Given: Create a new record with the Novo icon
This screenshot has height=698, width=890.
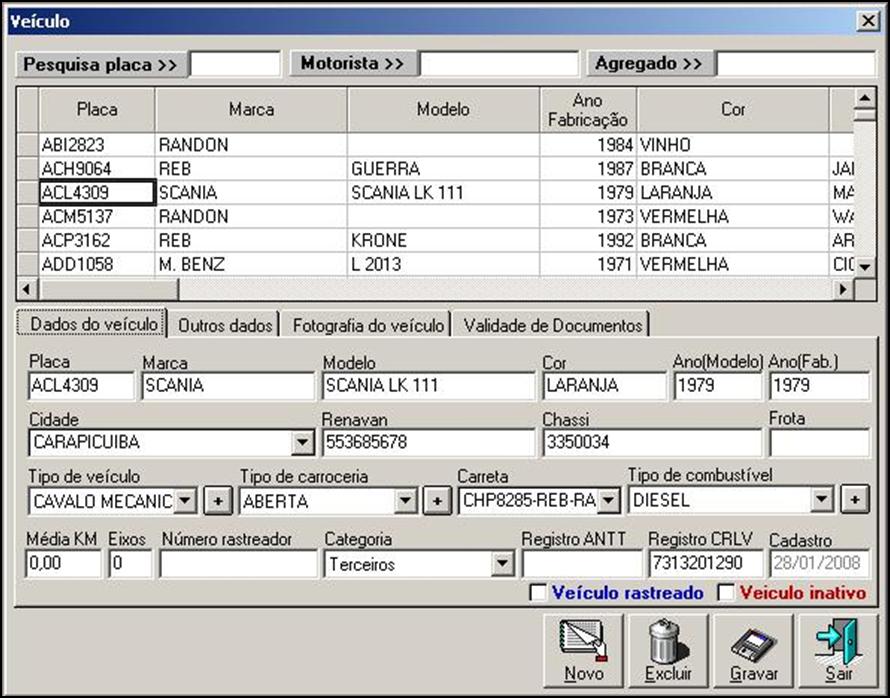Looking at the screenshot, I should click(x=583, y=648).
